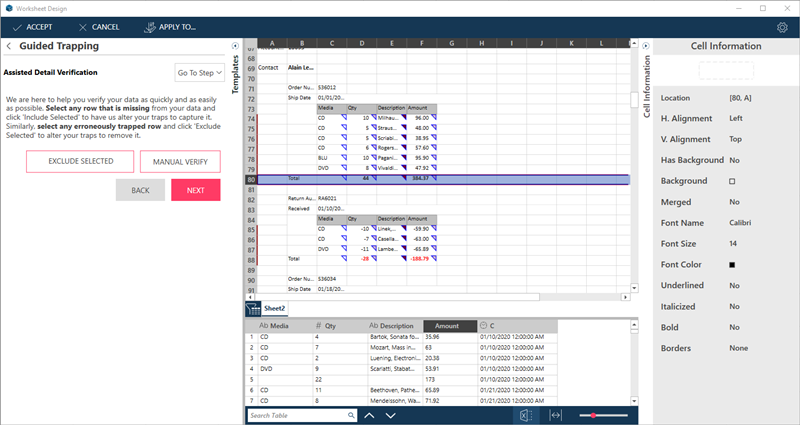Jump to previous search result with up chevron
This screenshot has width=800, height=425.
coord(369,414)
